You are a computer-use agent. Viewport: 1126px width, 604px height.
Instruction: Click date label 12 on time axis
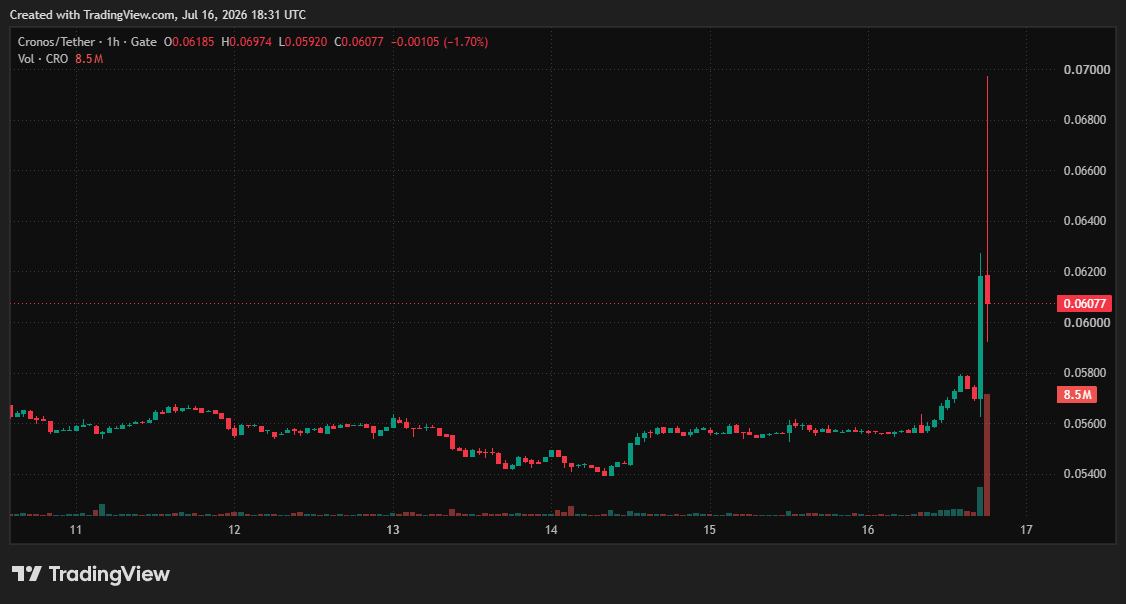point(234,530)
